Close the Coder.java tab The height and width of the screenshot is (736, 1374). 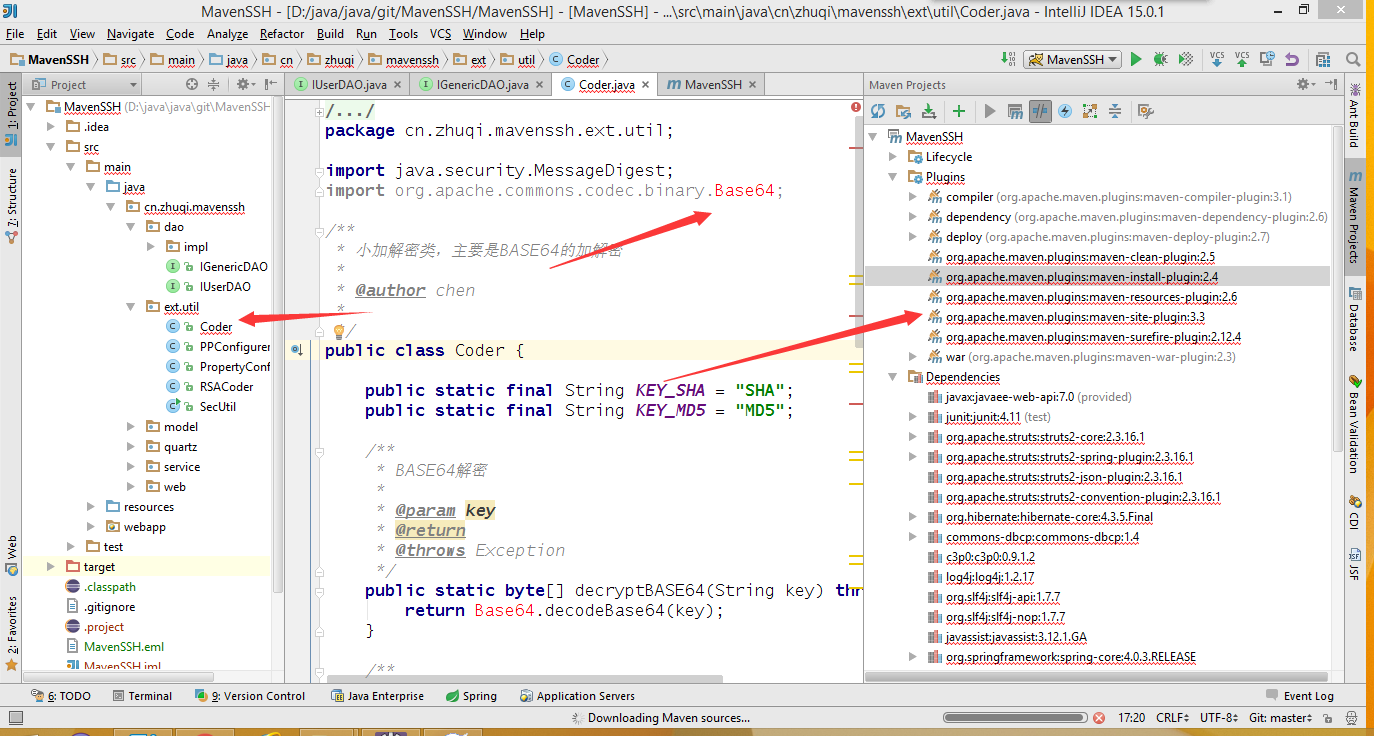(x=645, y=86)
